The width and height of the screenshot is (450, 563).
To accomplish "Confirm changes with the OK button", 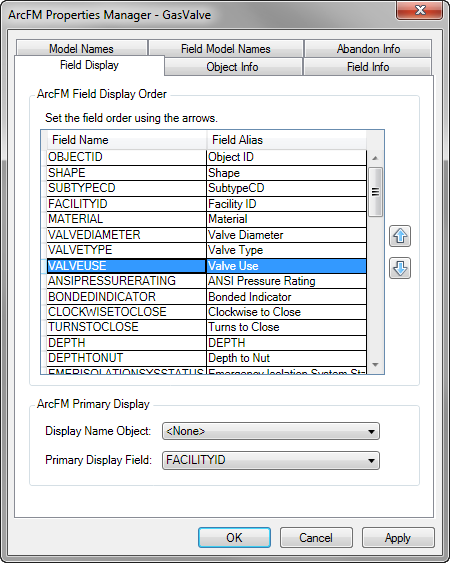I will tap(234, 538).
